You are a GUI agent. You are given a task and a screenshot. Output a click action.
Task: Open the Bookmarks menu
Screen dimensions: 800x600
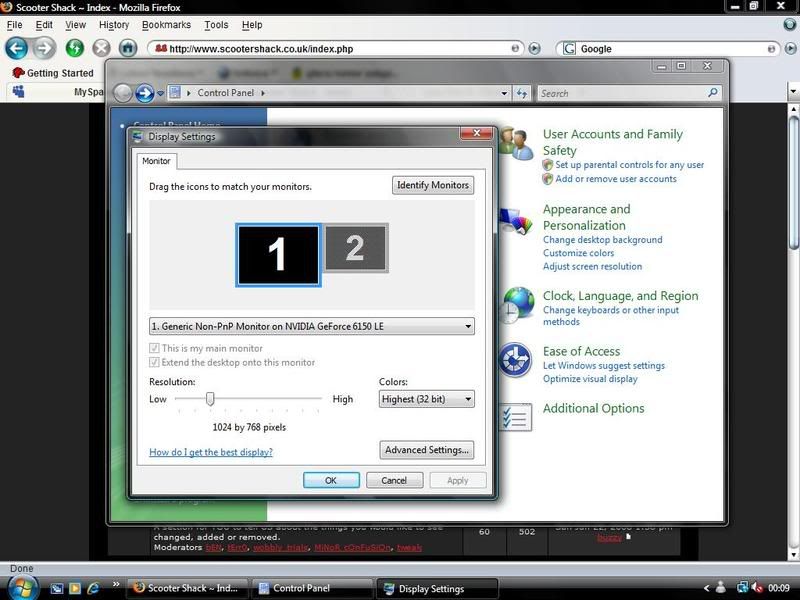(x=166, y=25)
